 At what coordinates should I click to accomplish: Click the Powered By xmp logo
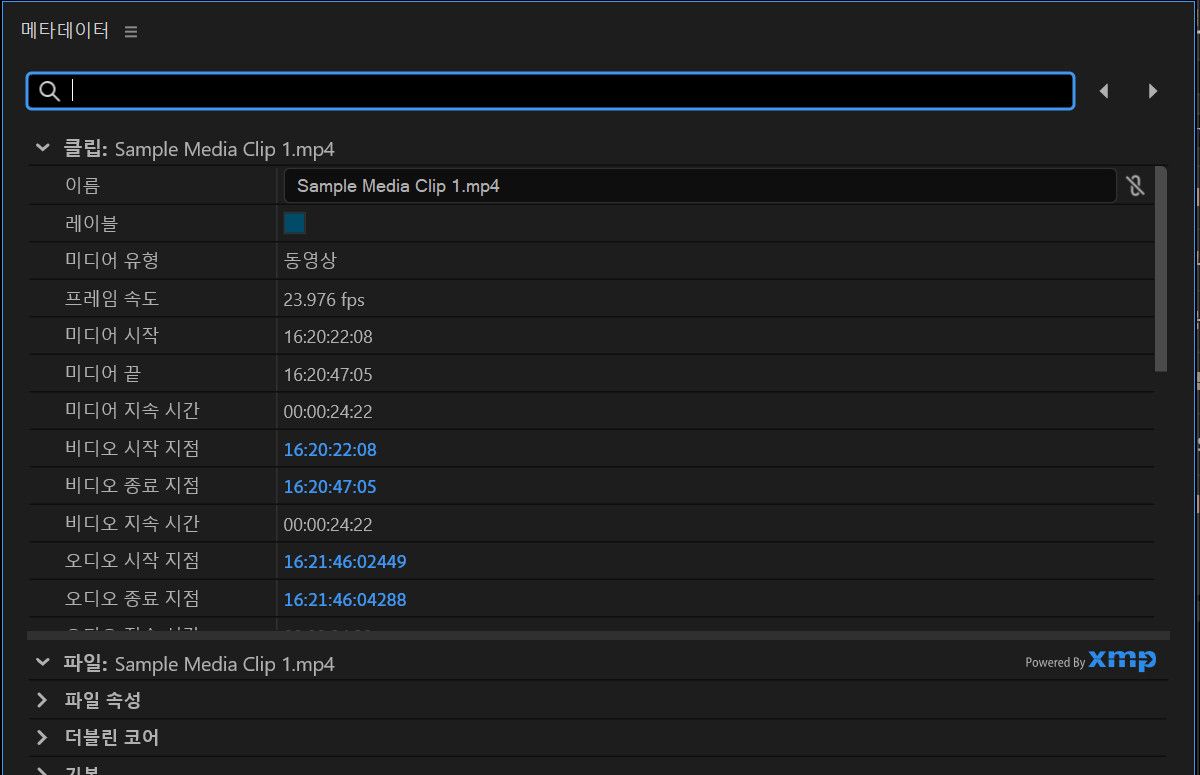[1090, 660]
